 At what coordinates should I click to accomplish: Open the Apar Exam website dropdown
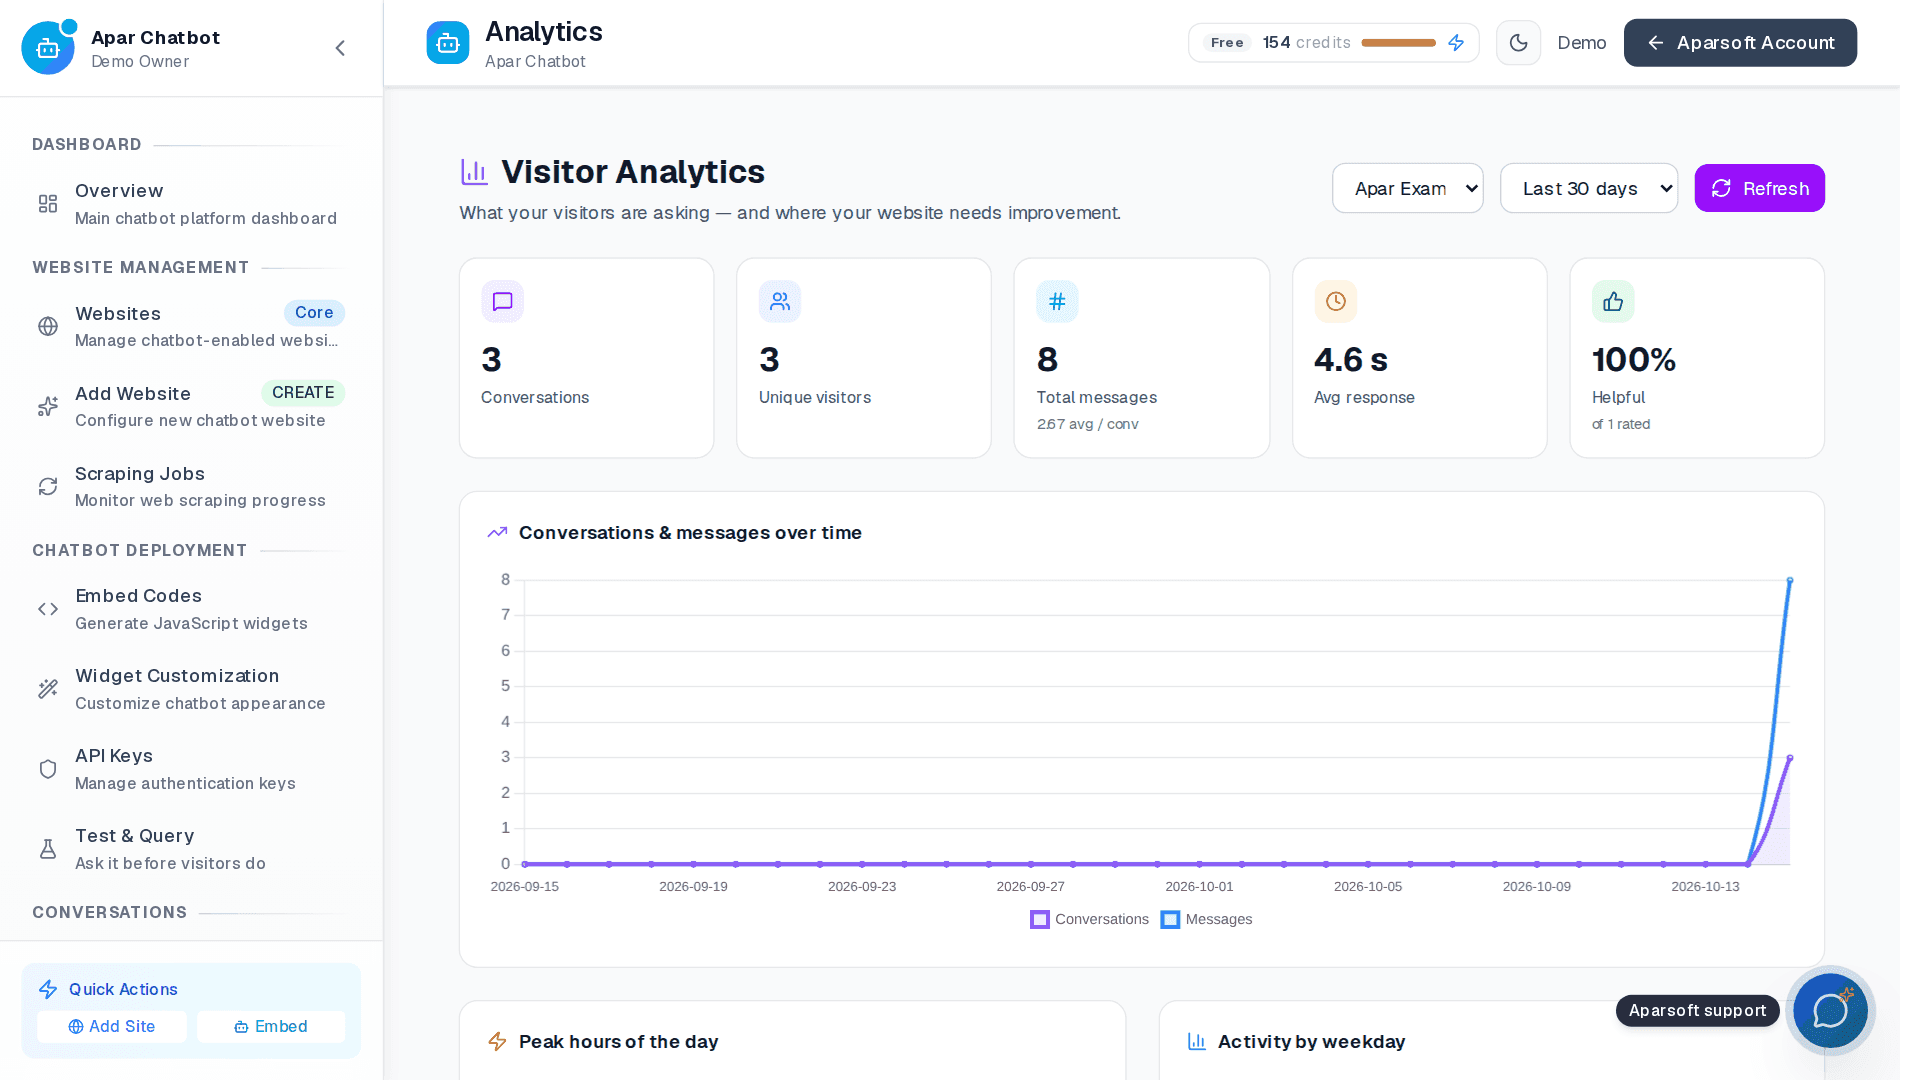(x=1408, y=188)
